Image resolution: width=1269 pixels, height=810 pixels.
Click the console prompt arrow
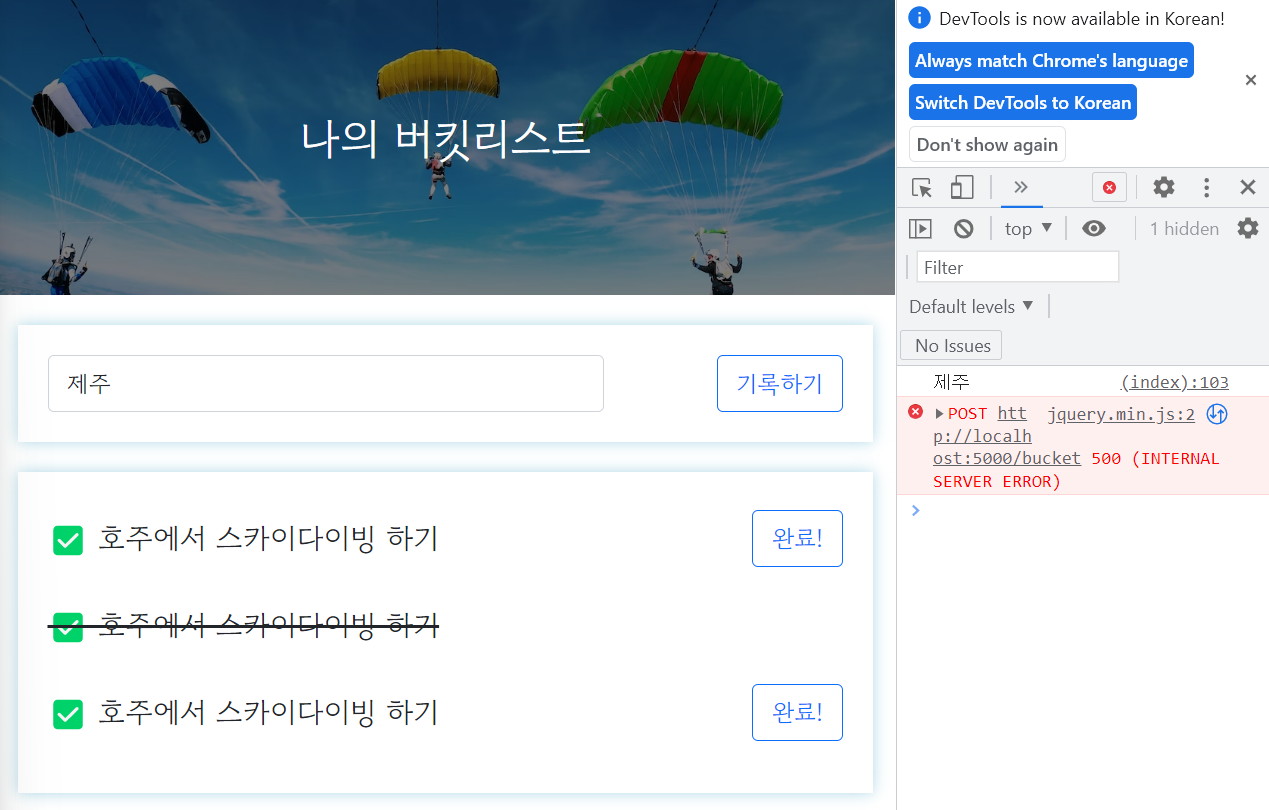point(914,510)
